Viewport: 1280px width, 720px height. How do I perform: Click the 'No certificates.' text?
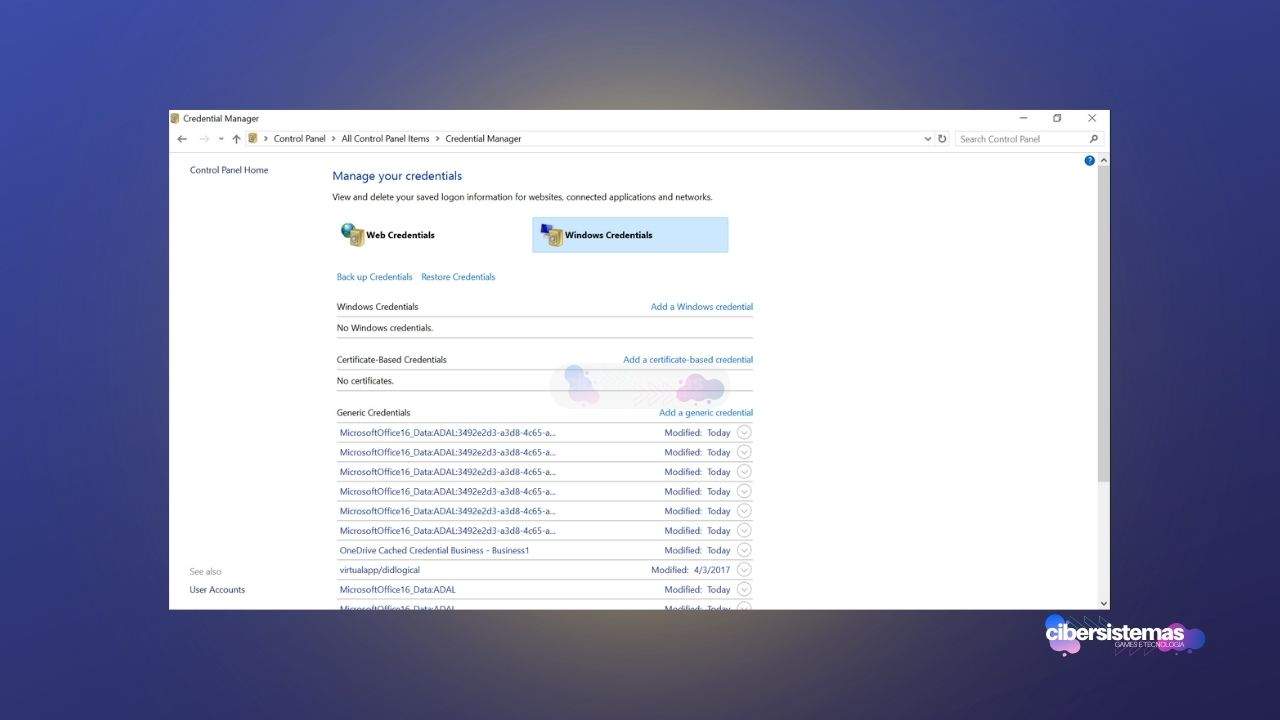point(365,381)
